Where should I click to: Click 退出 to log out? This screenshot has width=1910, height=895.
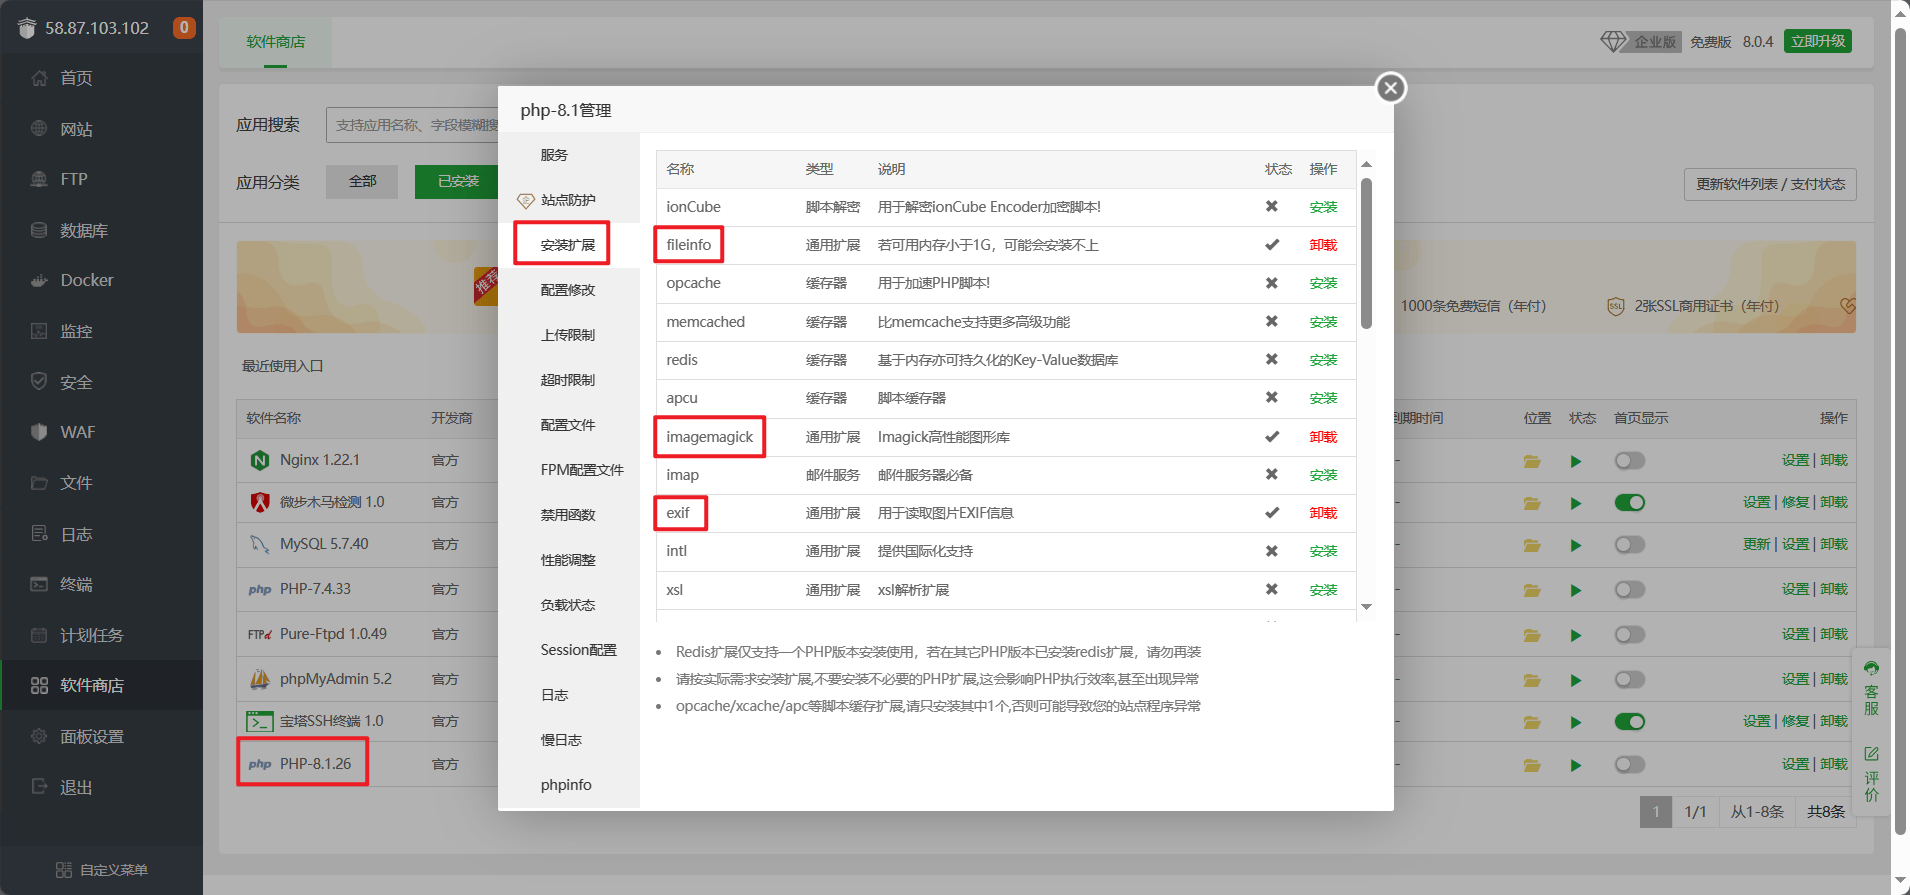pyautogui.click(x=76, y=787)
